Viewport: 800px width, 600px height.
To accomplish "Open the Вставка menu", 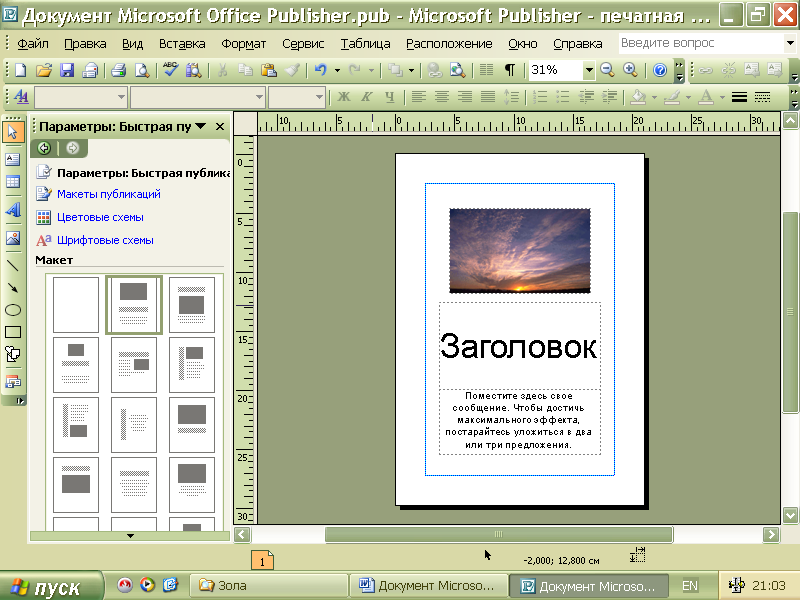I will pos(182,44).
